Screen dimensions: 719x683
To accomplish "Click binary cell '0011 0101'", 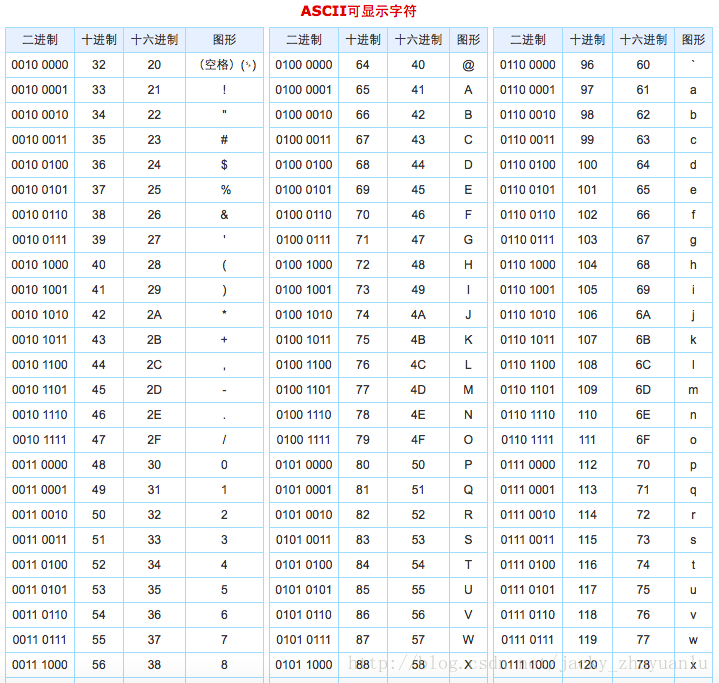I will click(40, 589).
